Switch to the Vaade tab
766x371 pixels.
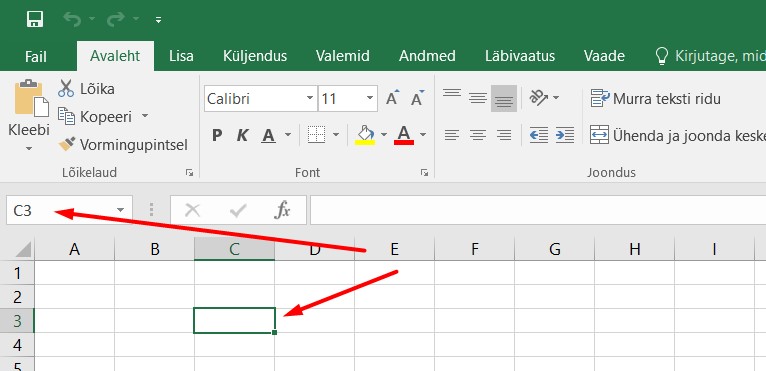click(604, 56)
